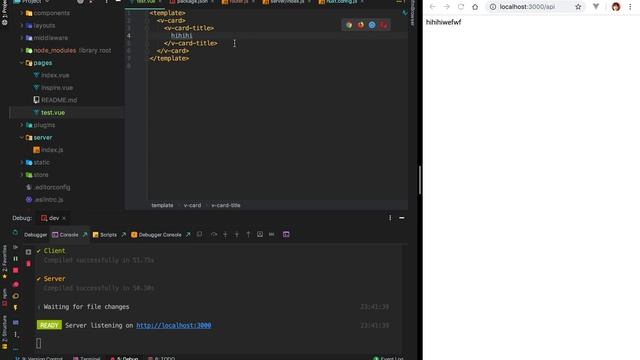Click the Rerun dev icon in the Debug toolbar
Image resolution: width=640 pixels, height=360 pixels.
[x=16, y=233]
